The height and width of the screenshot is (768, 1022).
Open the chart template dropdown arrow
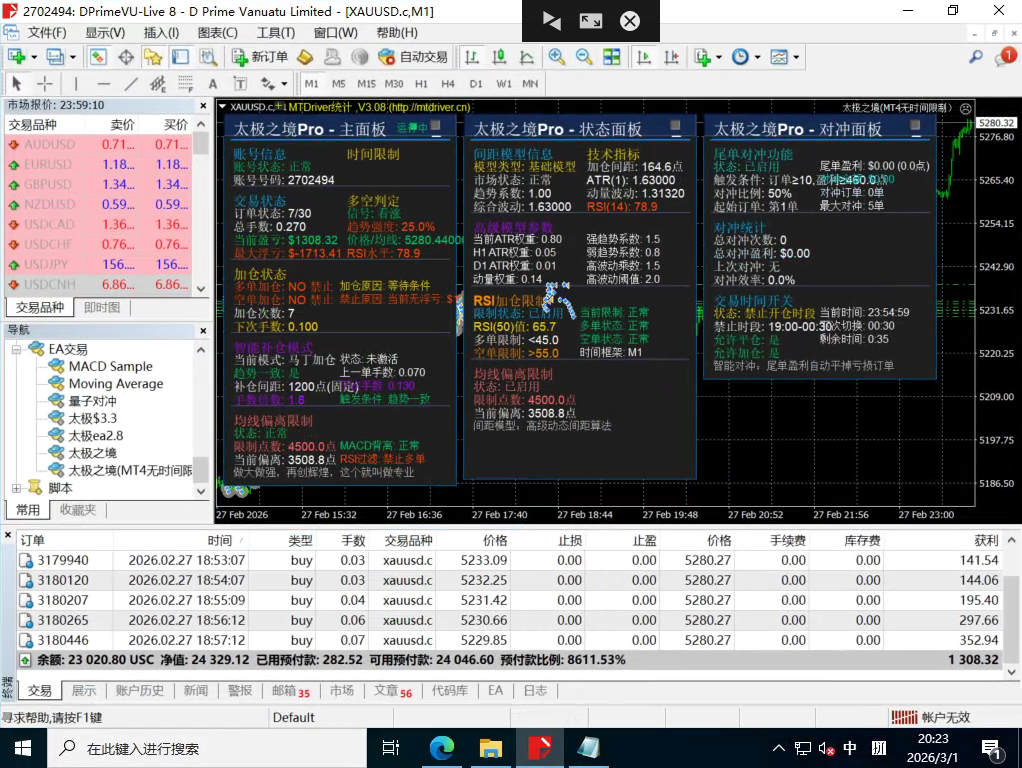(x=796, y=57)
